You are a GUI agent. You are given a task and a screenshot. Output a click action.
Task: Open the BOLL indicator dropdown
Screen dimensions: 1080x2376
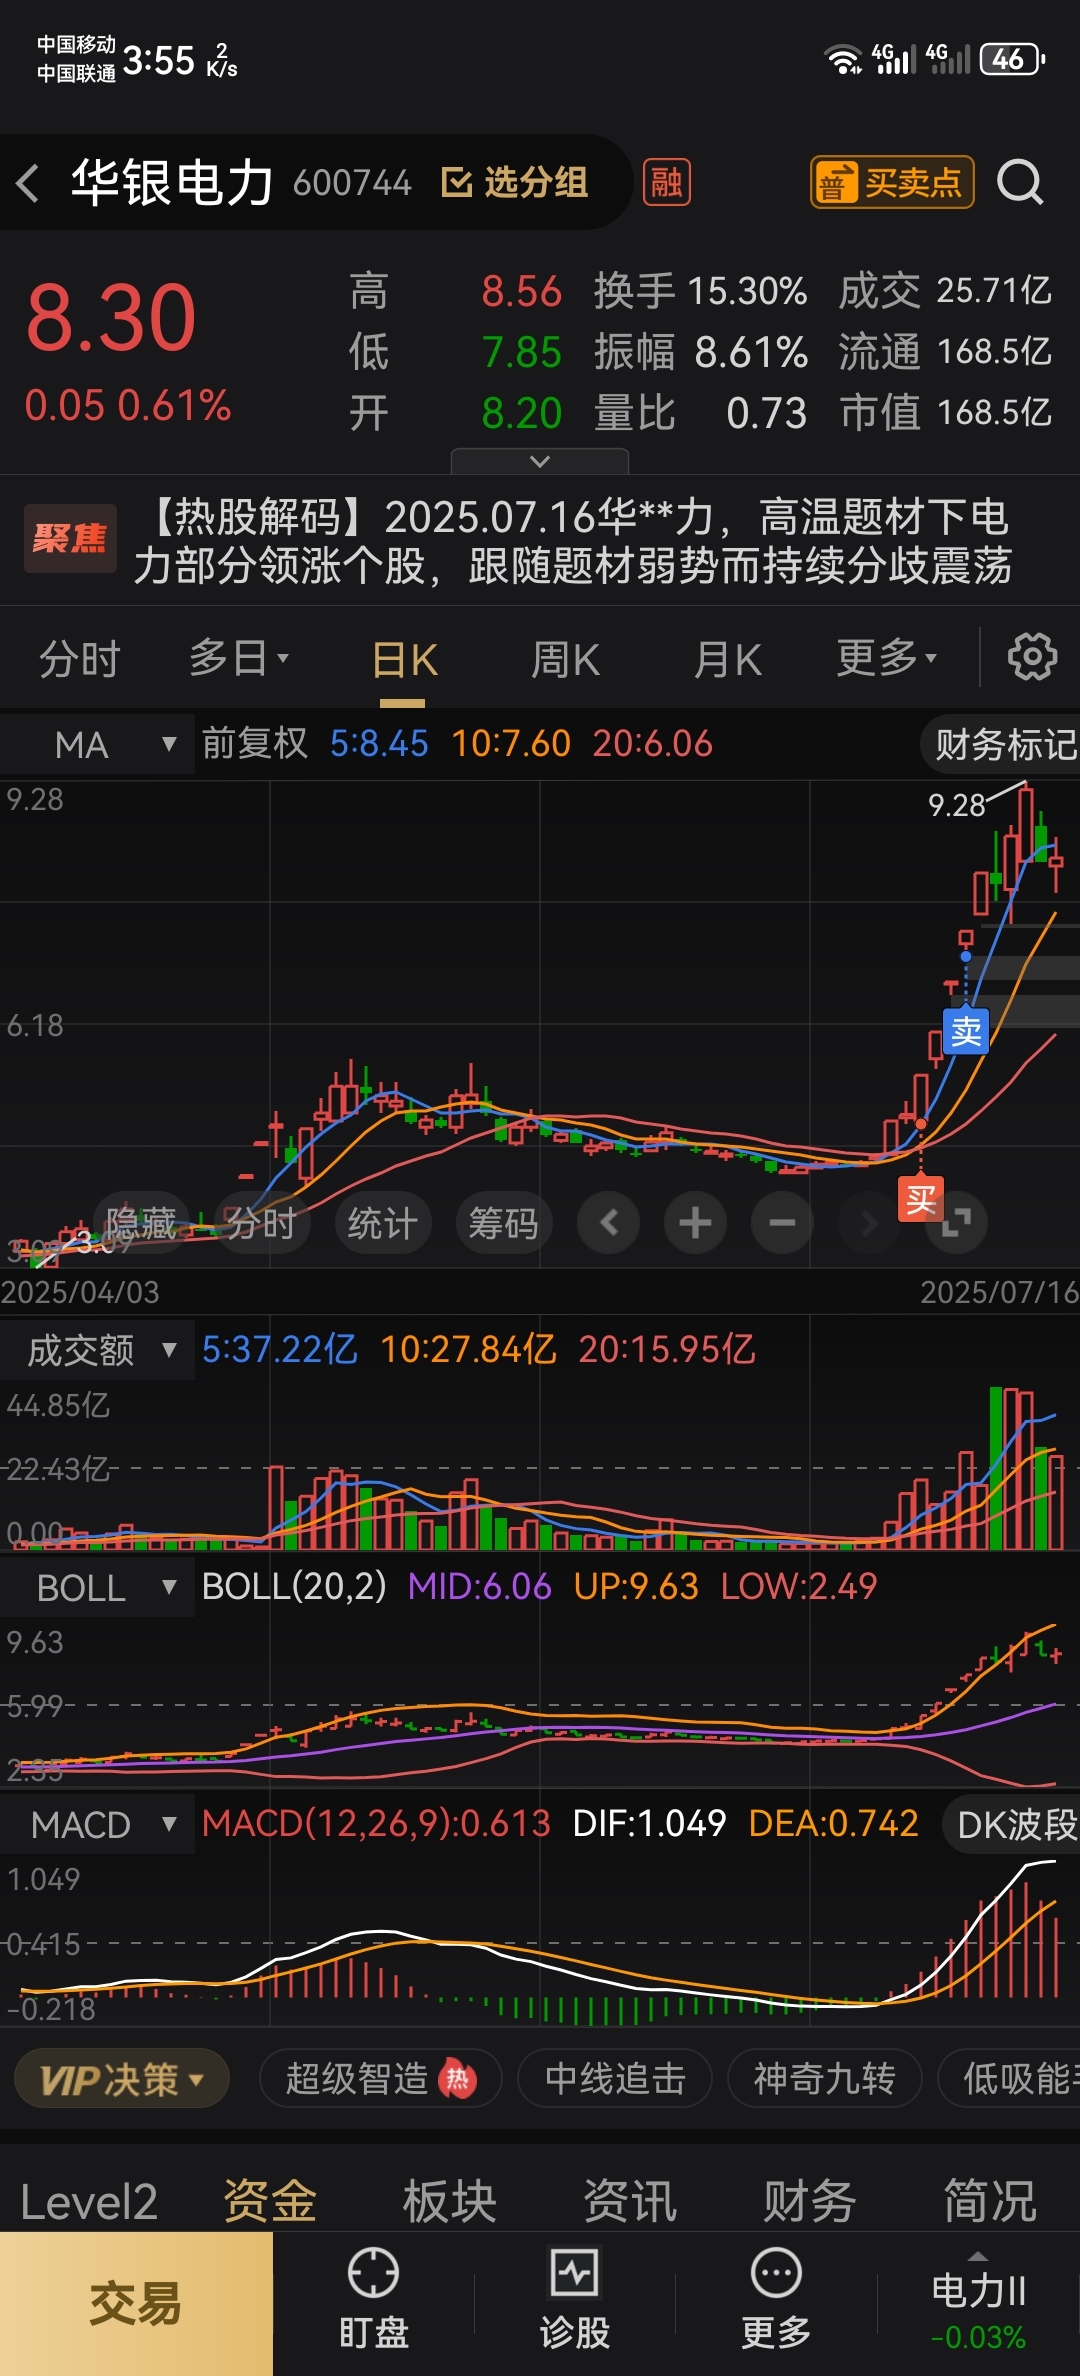97,1587
